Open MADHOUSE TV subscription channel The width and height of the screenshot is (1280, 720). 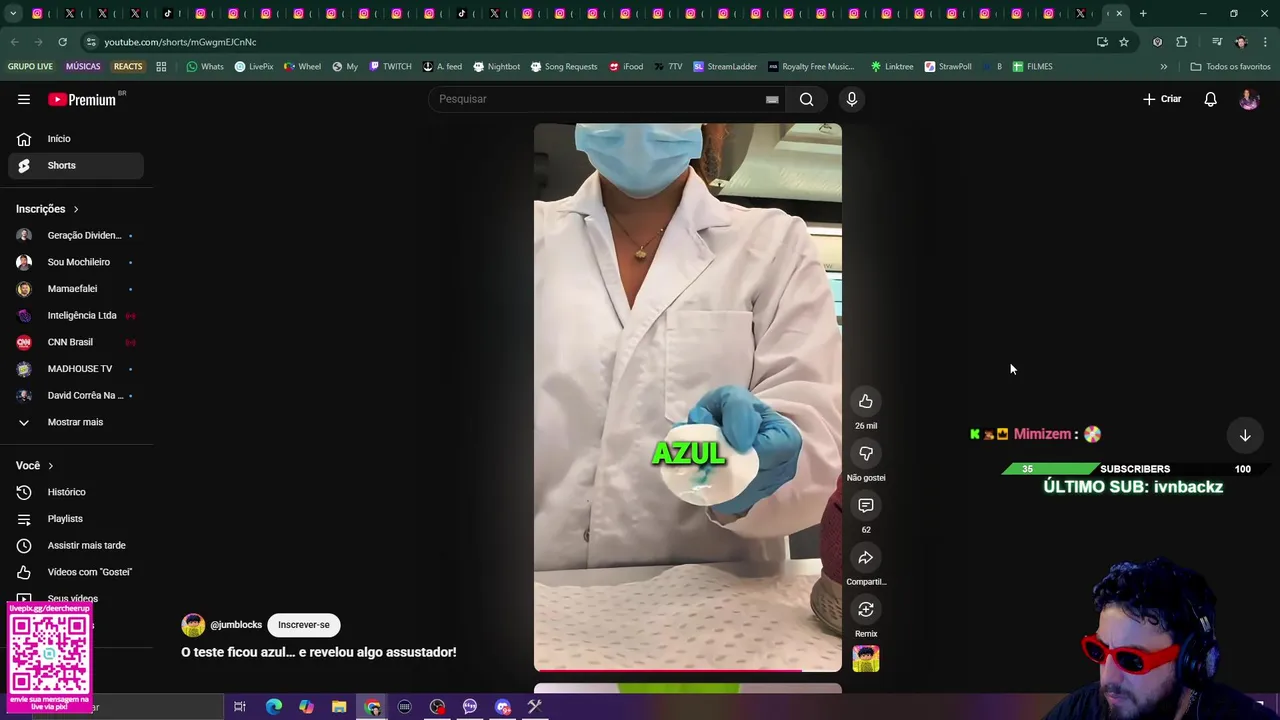click(76, 369)
